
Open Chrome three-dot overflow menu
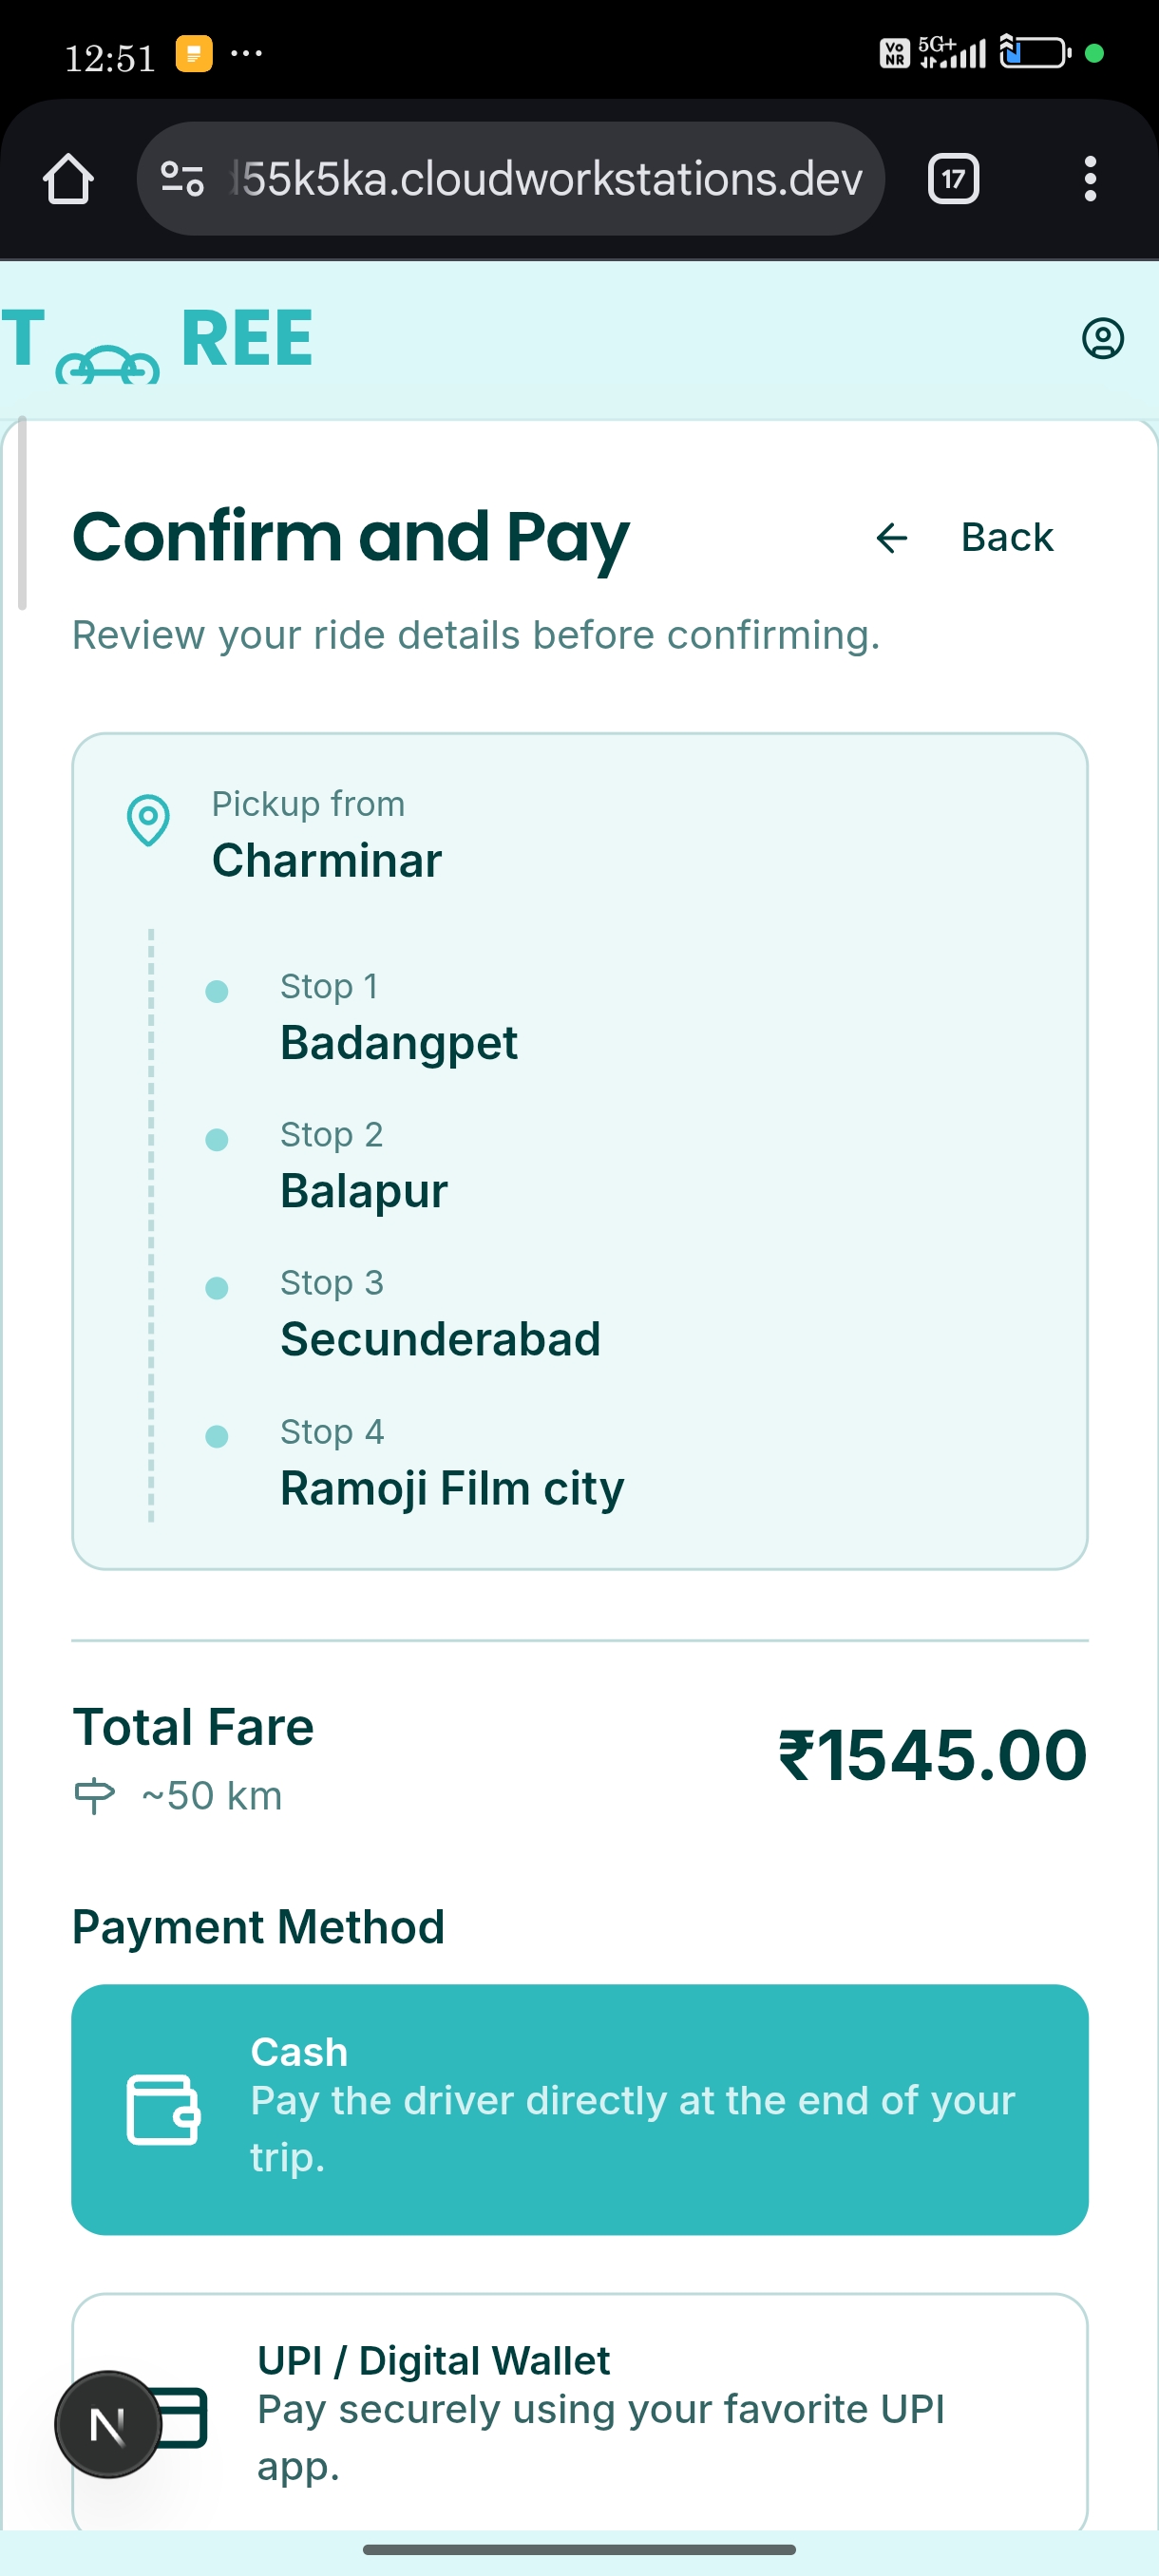coord(1090,179)
